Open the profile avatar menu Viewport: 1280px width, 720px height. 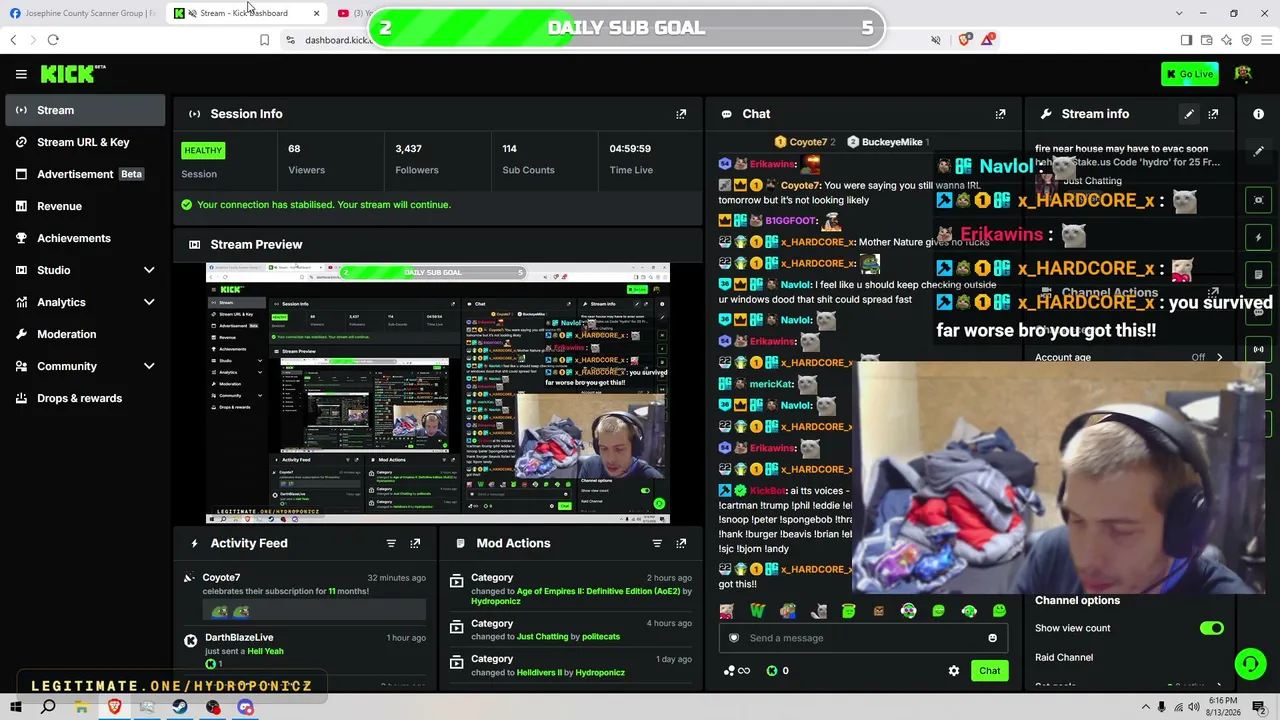point(1243,74)
